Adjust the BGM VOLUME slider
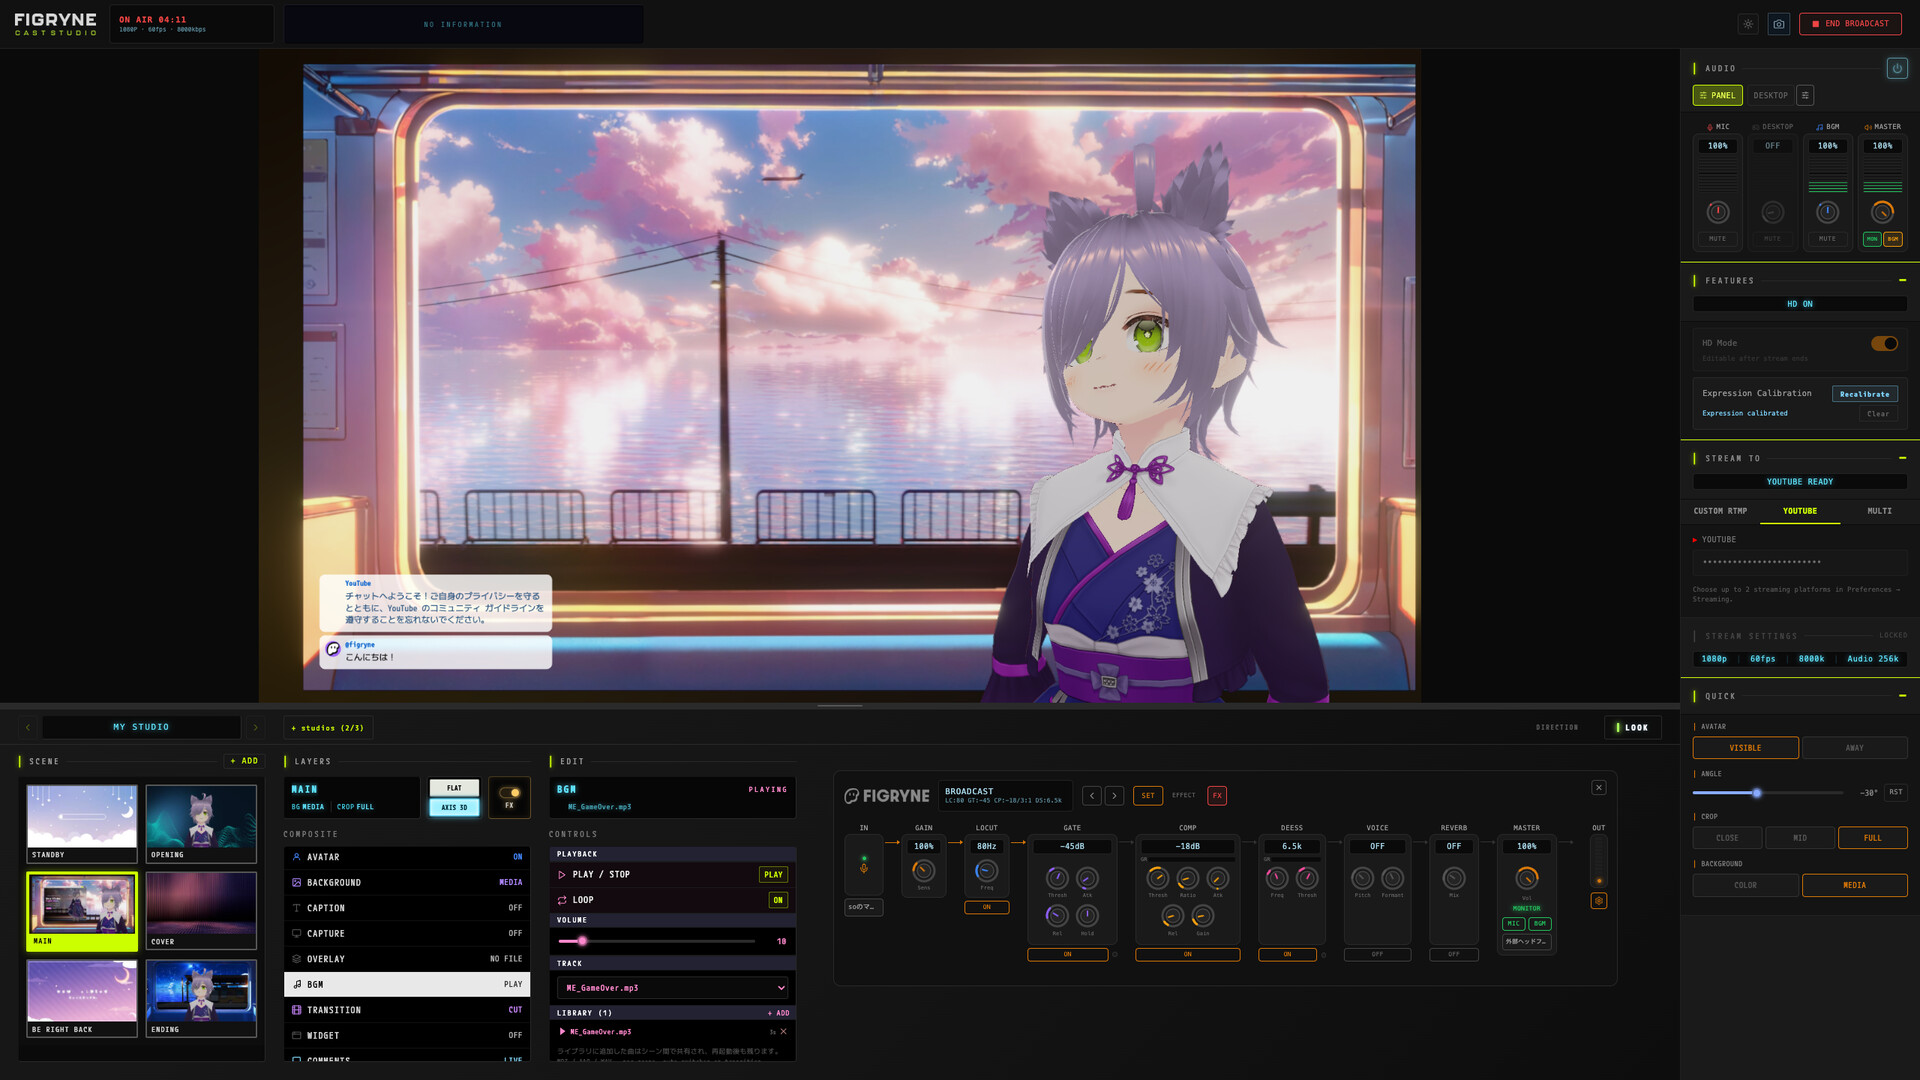The image size is (1920, 1080). coord(657,941)
